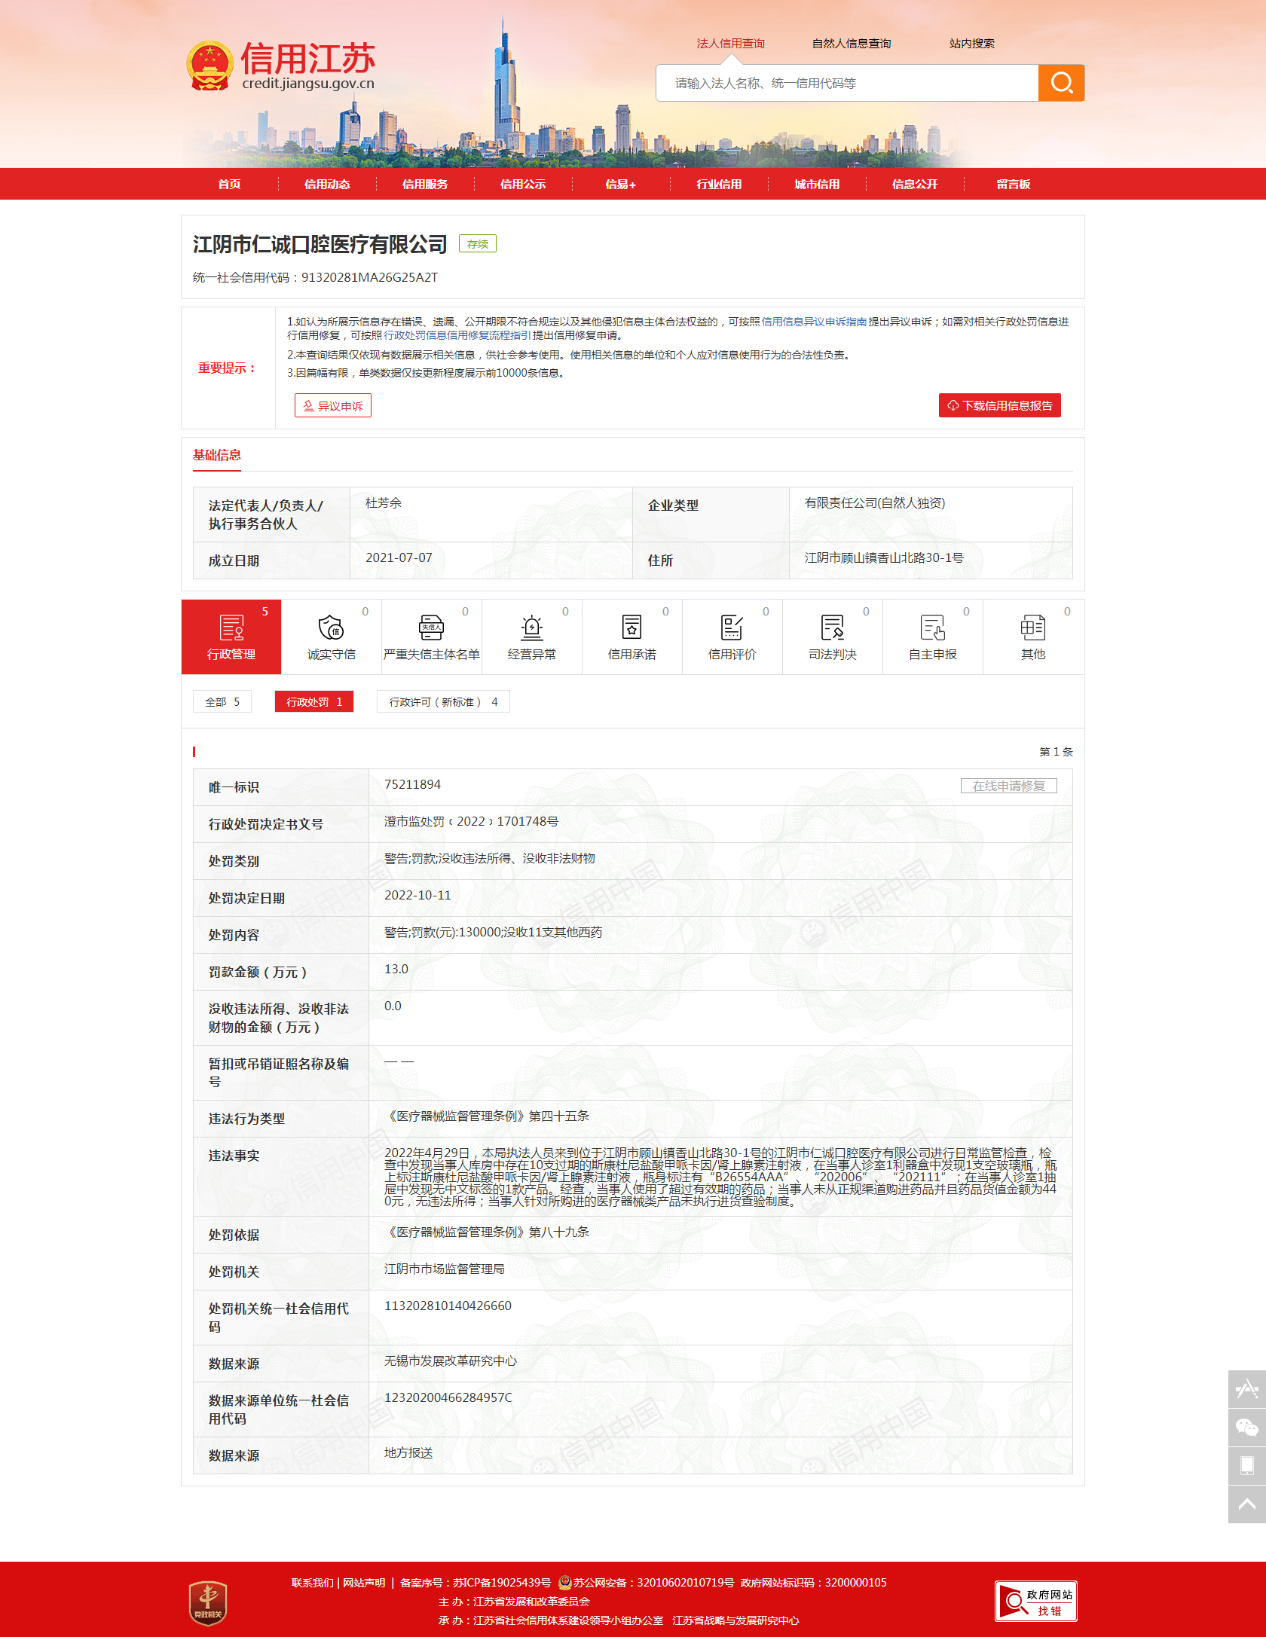Open 信用公示 in the navigation bar
The image size is (1266, 1637).
[523, 184]
